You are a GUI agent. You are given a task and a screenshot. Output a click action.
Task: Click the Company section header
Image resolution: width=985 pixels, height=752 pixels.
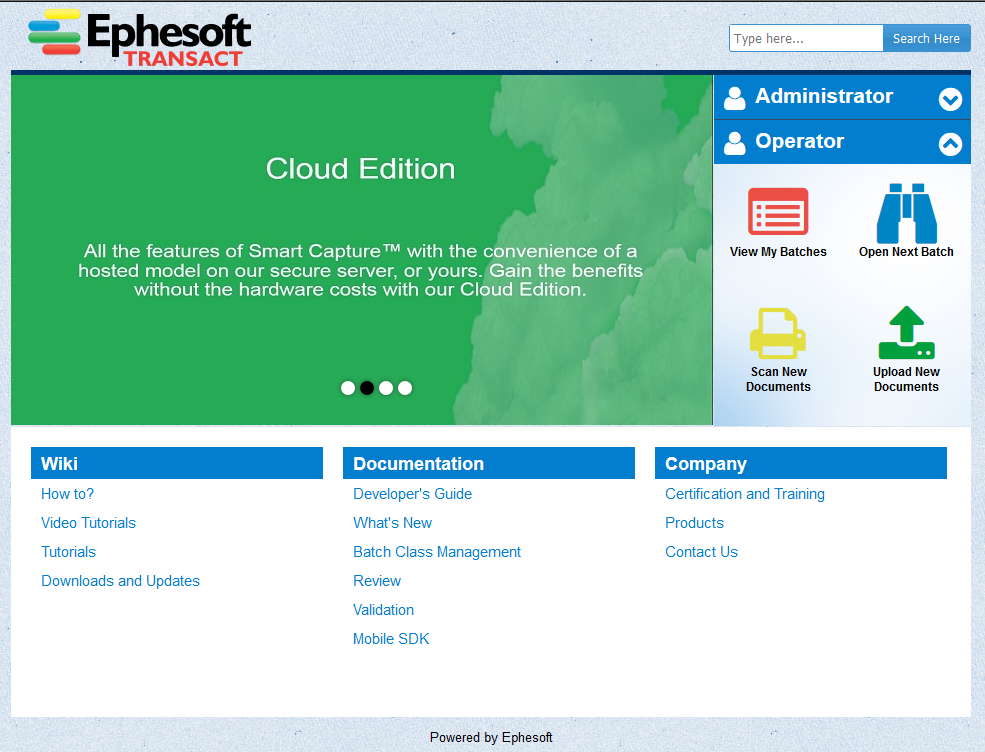800,464
